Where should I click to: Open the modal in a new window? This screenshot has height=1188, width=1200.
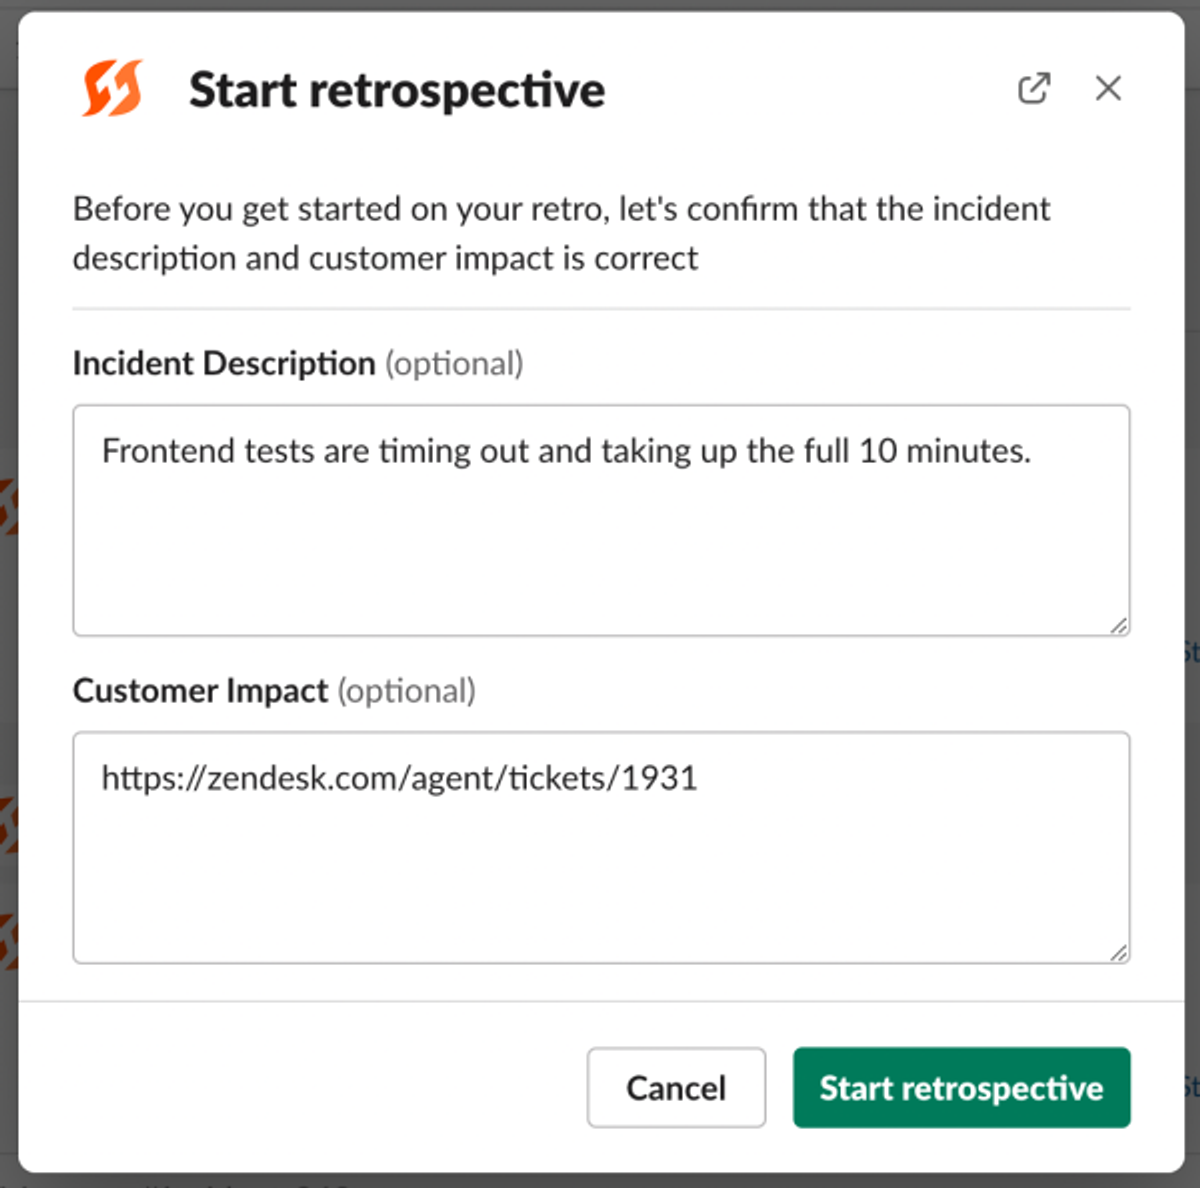pyautogui.click(x=1034, y=88)
